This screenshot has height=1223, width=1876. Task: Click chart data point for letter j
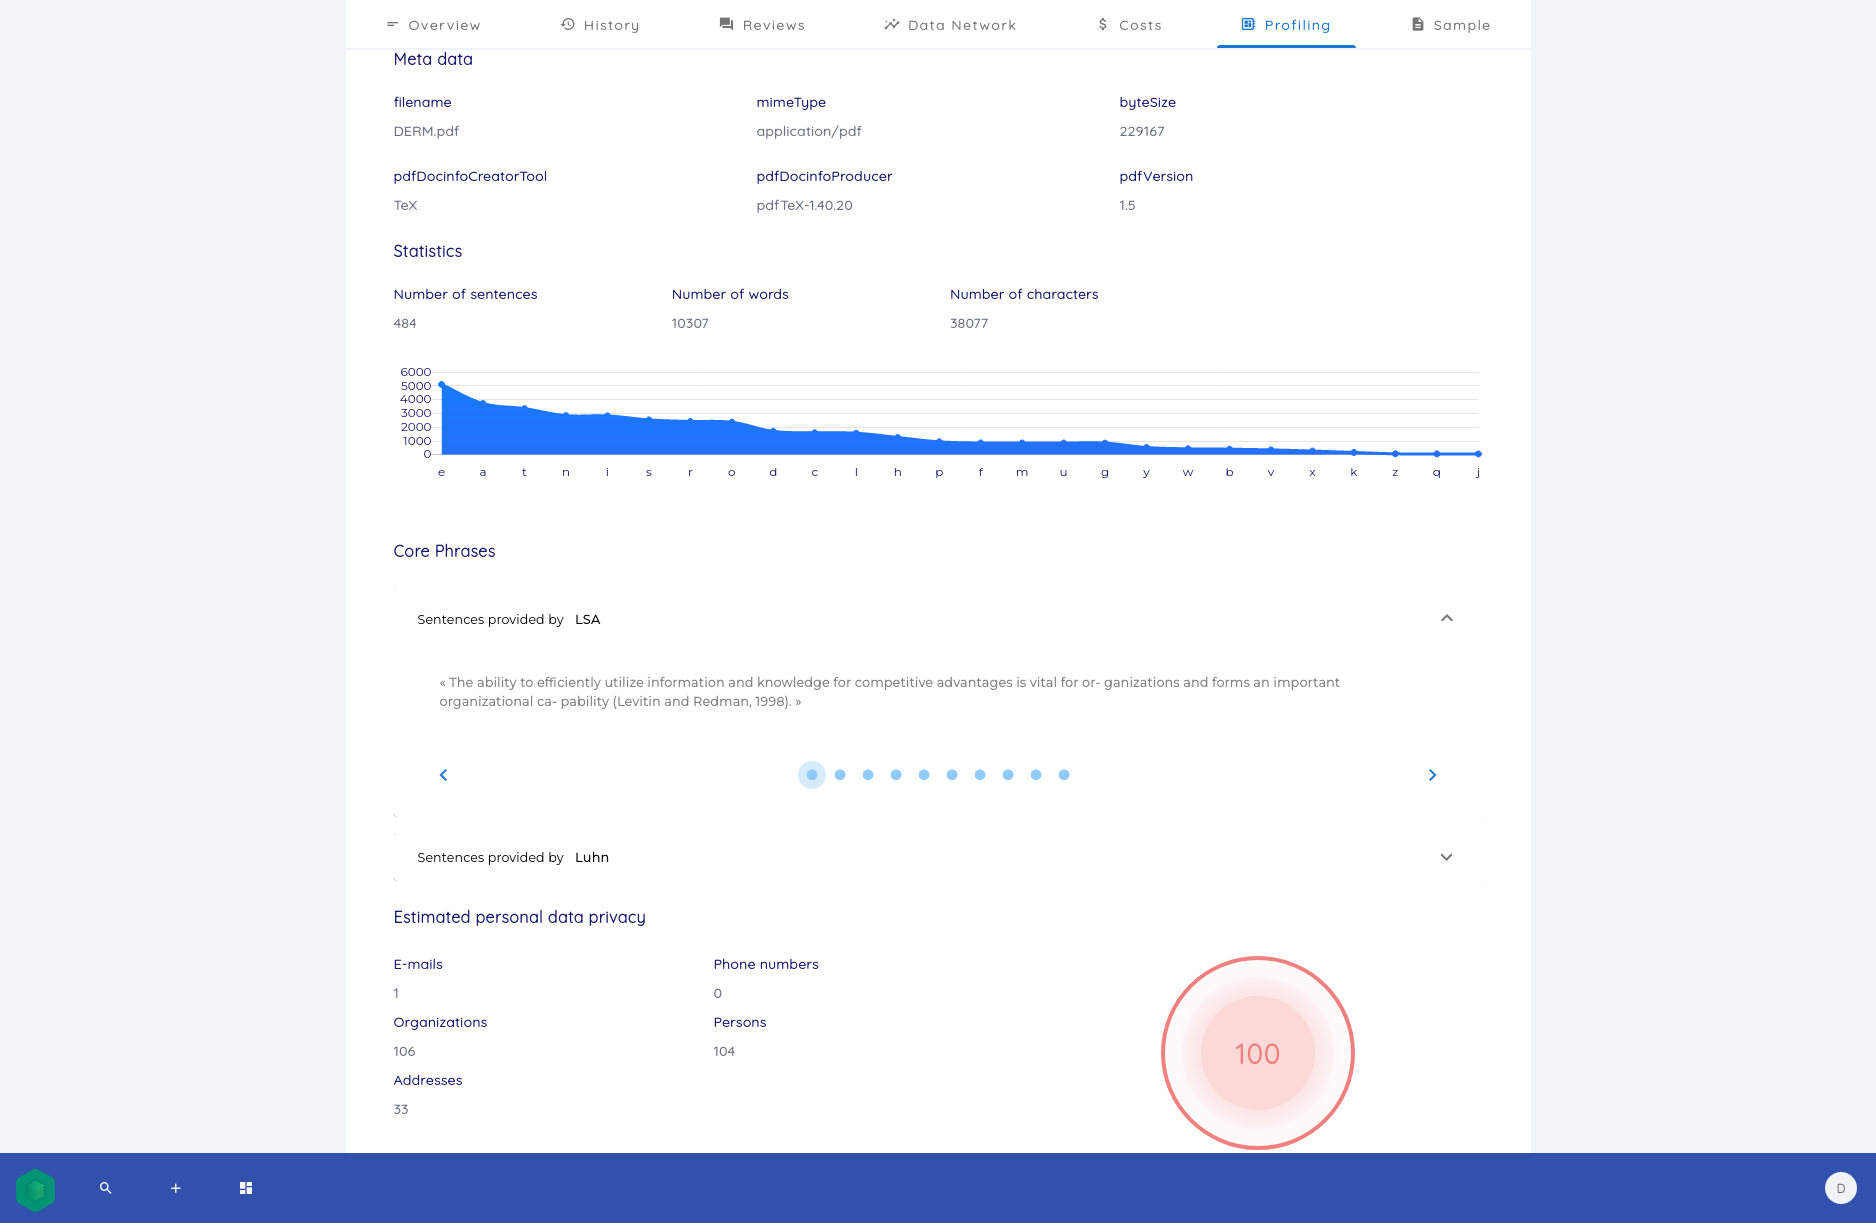pyautogui.click(x=1478, y=454)
